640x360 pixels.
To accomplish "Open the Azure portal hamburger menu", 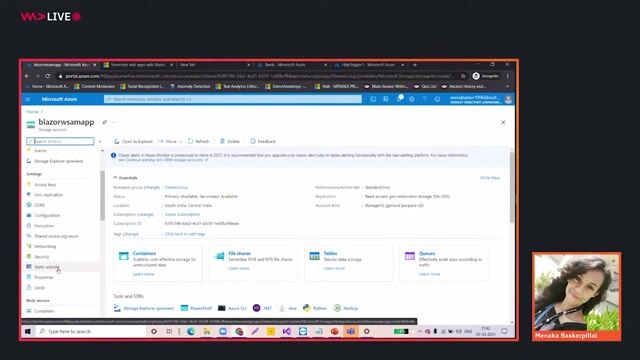I will pos(28,99).
